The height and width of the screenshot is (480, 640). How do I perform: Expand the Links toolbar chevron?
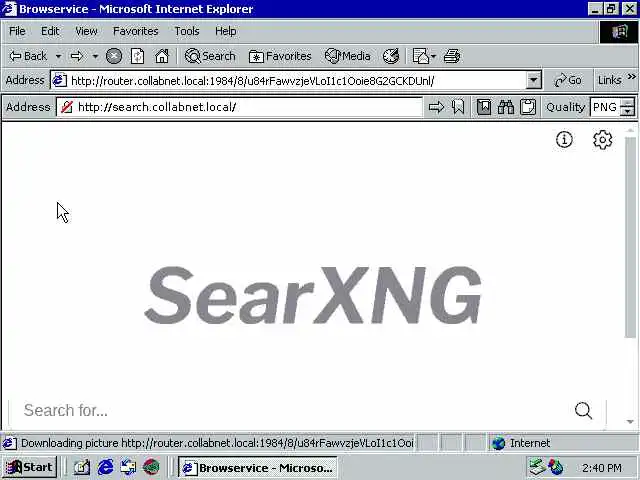[631, 76]
